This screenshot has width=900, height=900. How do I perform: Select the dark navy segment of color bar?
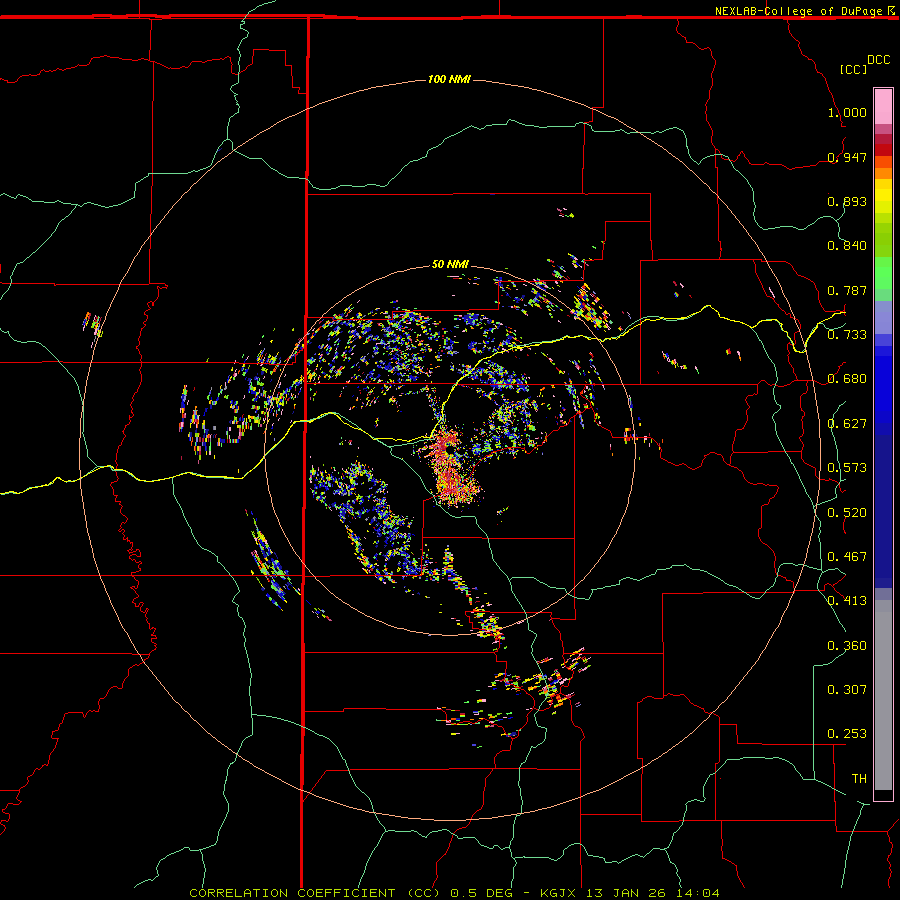click(x=883, y=511)
